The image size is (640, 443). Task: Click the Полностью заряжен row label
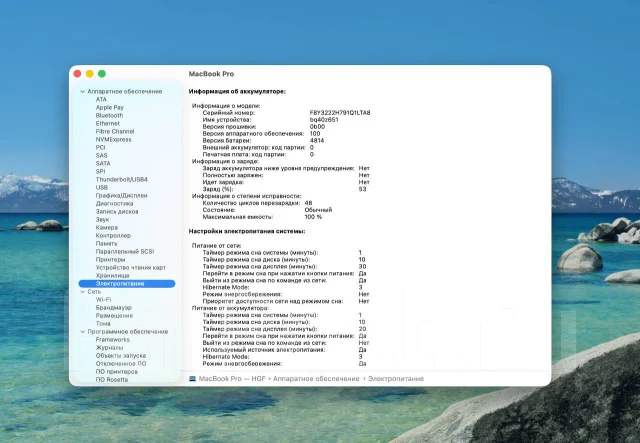coord(233,175)
